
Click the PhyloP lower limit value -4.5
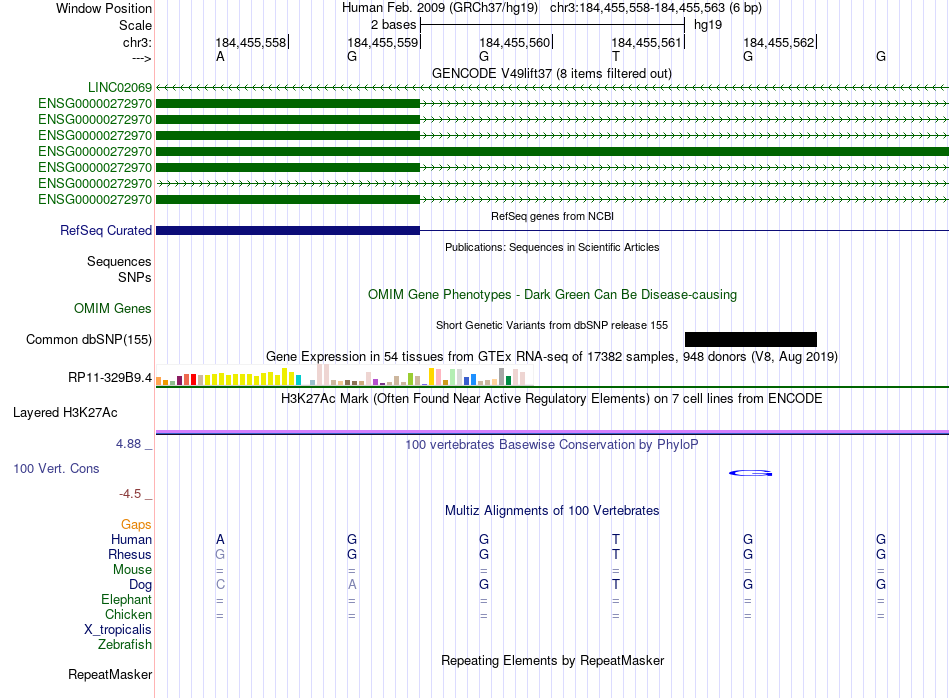(130, 494)
